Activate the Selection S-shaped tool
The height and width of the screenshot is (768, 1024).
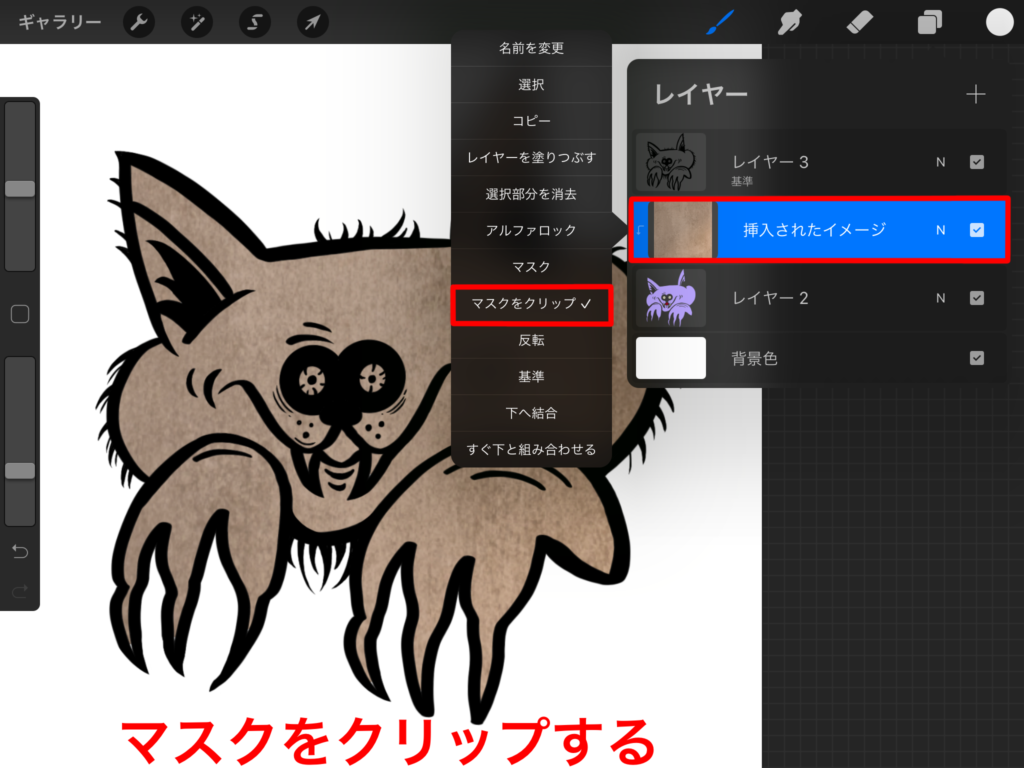(x=255, y=23)
